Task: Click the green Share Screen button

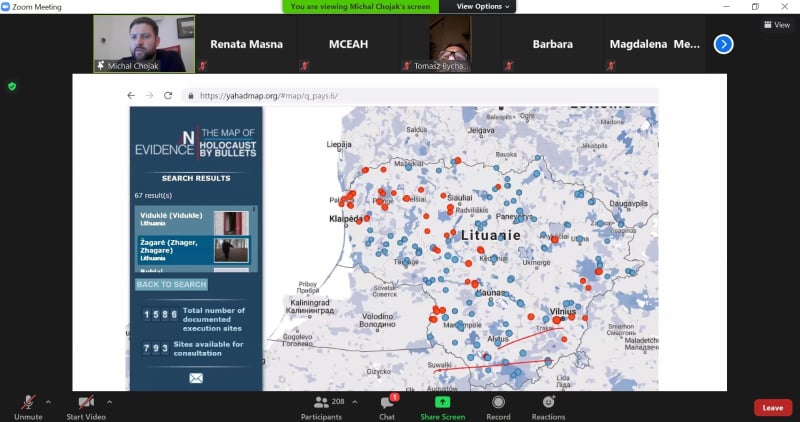Action: pos(442,407)
